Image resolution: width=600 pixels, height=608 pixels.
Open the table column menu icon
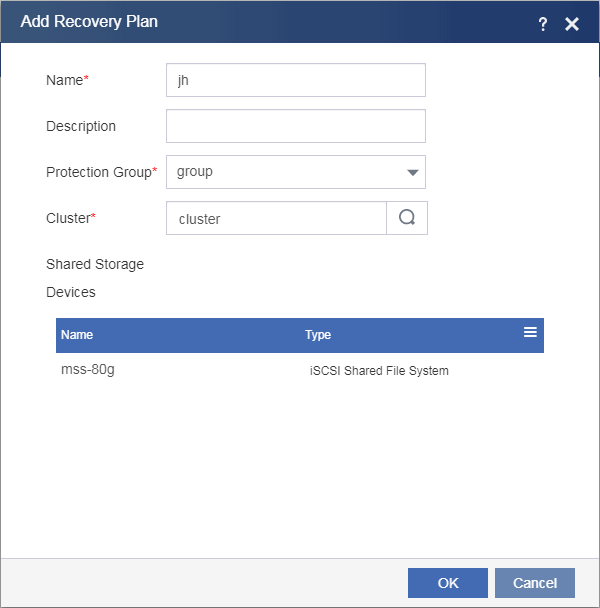[x=530, y=332]
